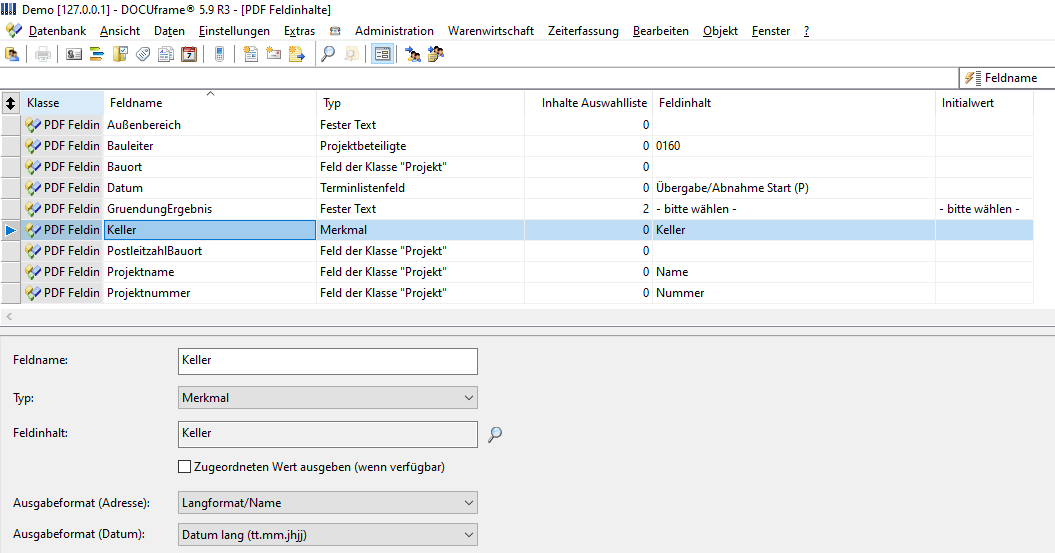Click 'Übergabe/Abnahme Start (P)' cell
1055x553 pixels.
(x=794, y=188)
